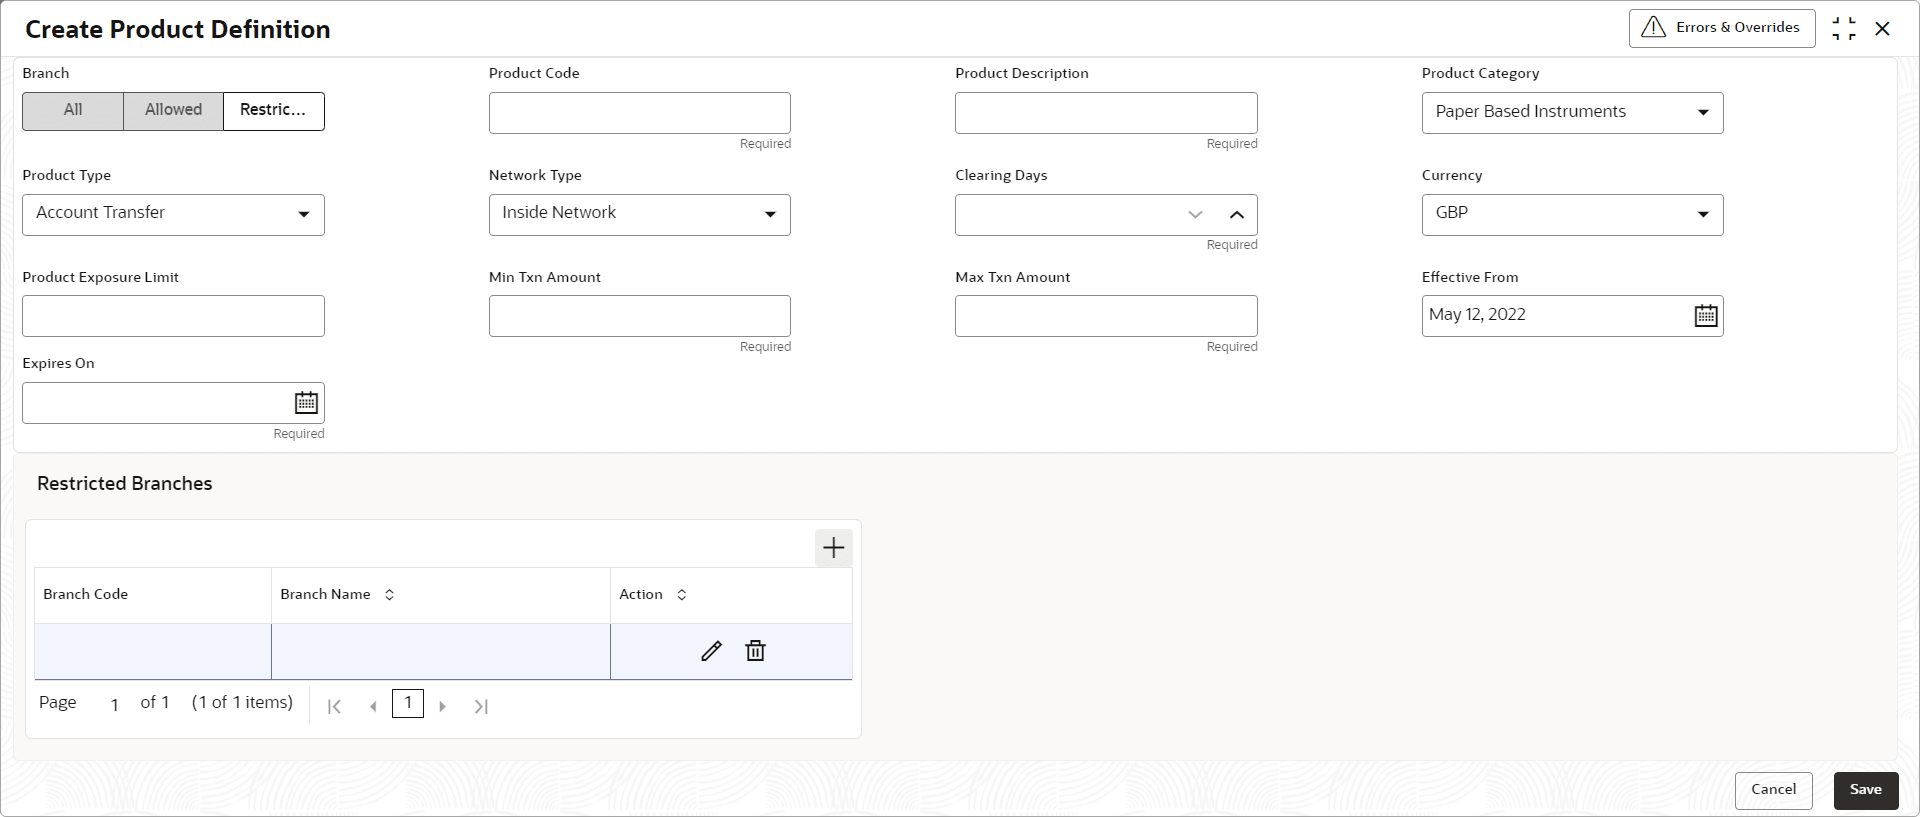
Task: Add a new restricted branch row
Action: [x=833, y=548]
